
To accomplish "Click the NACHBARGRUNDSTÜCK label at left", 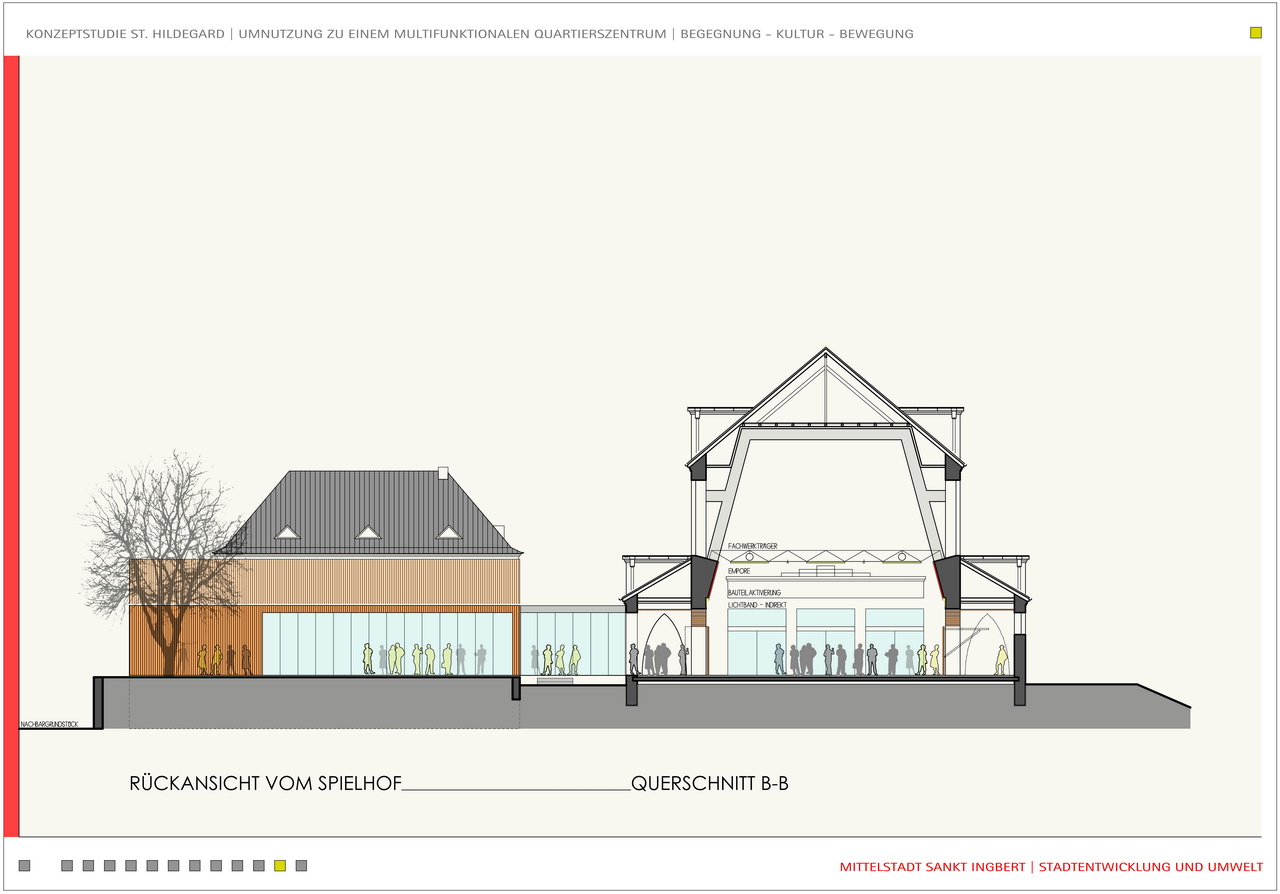I will point(49,723).
